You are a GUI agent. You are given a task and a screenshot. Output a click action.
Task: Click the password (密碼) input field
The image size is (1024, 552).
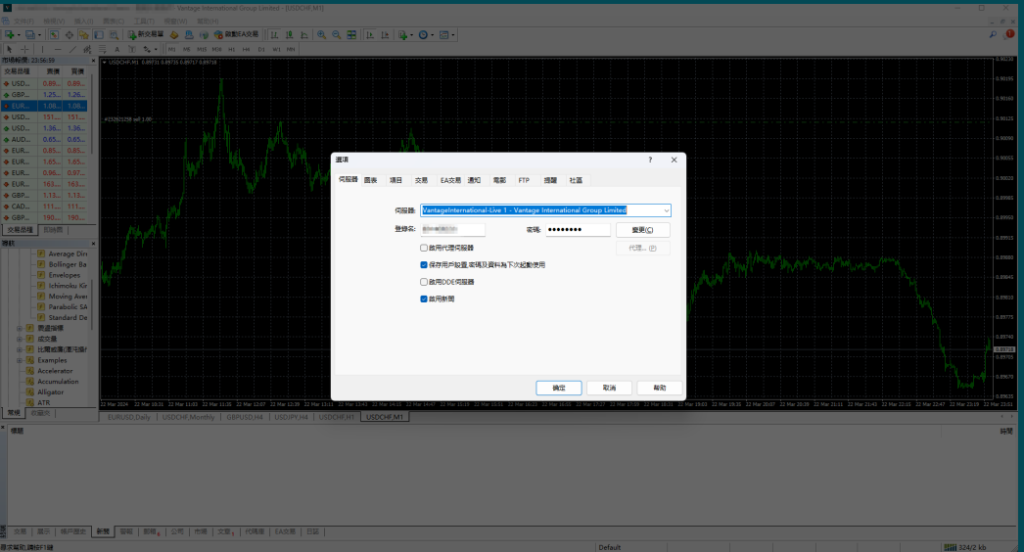pos(576,229)
